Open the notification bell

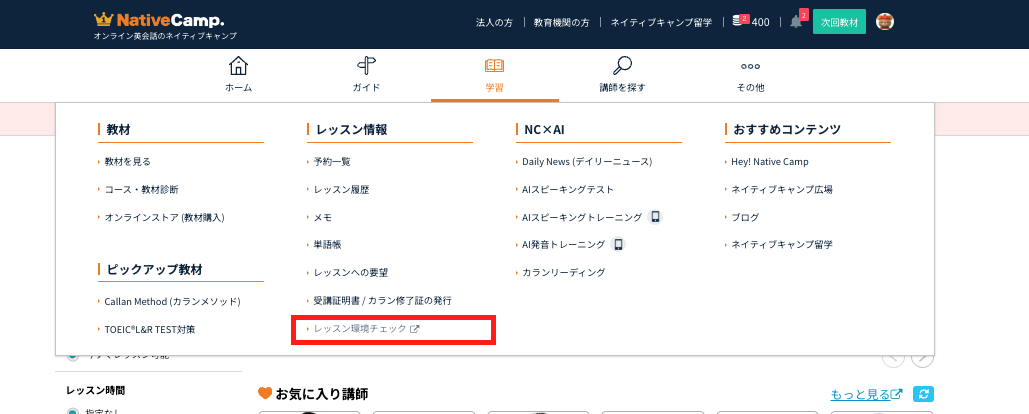tap(796, 22)
